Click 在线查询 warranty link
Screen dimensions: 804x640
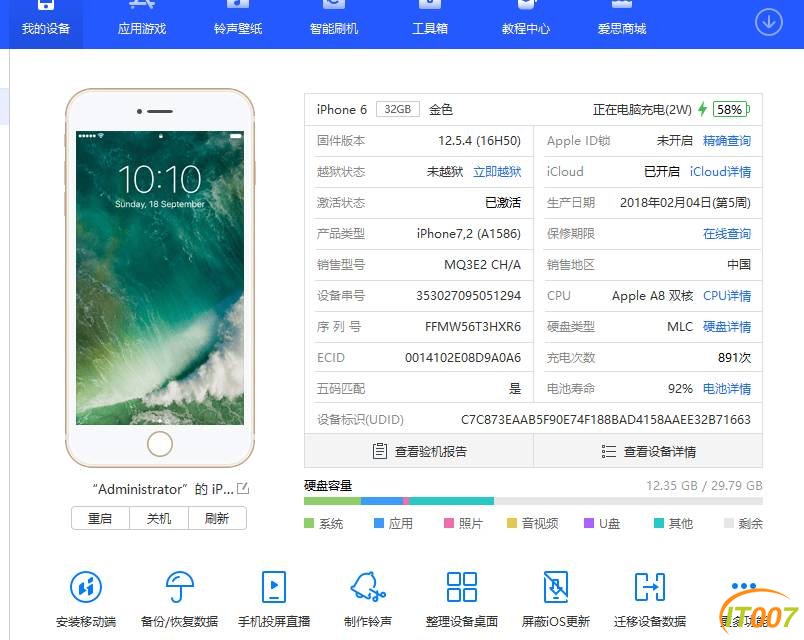pyautogui.click(x=727, y=234)
